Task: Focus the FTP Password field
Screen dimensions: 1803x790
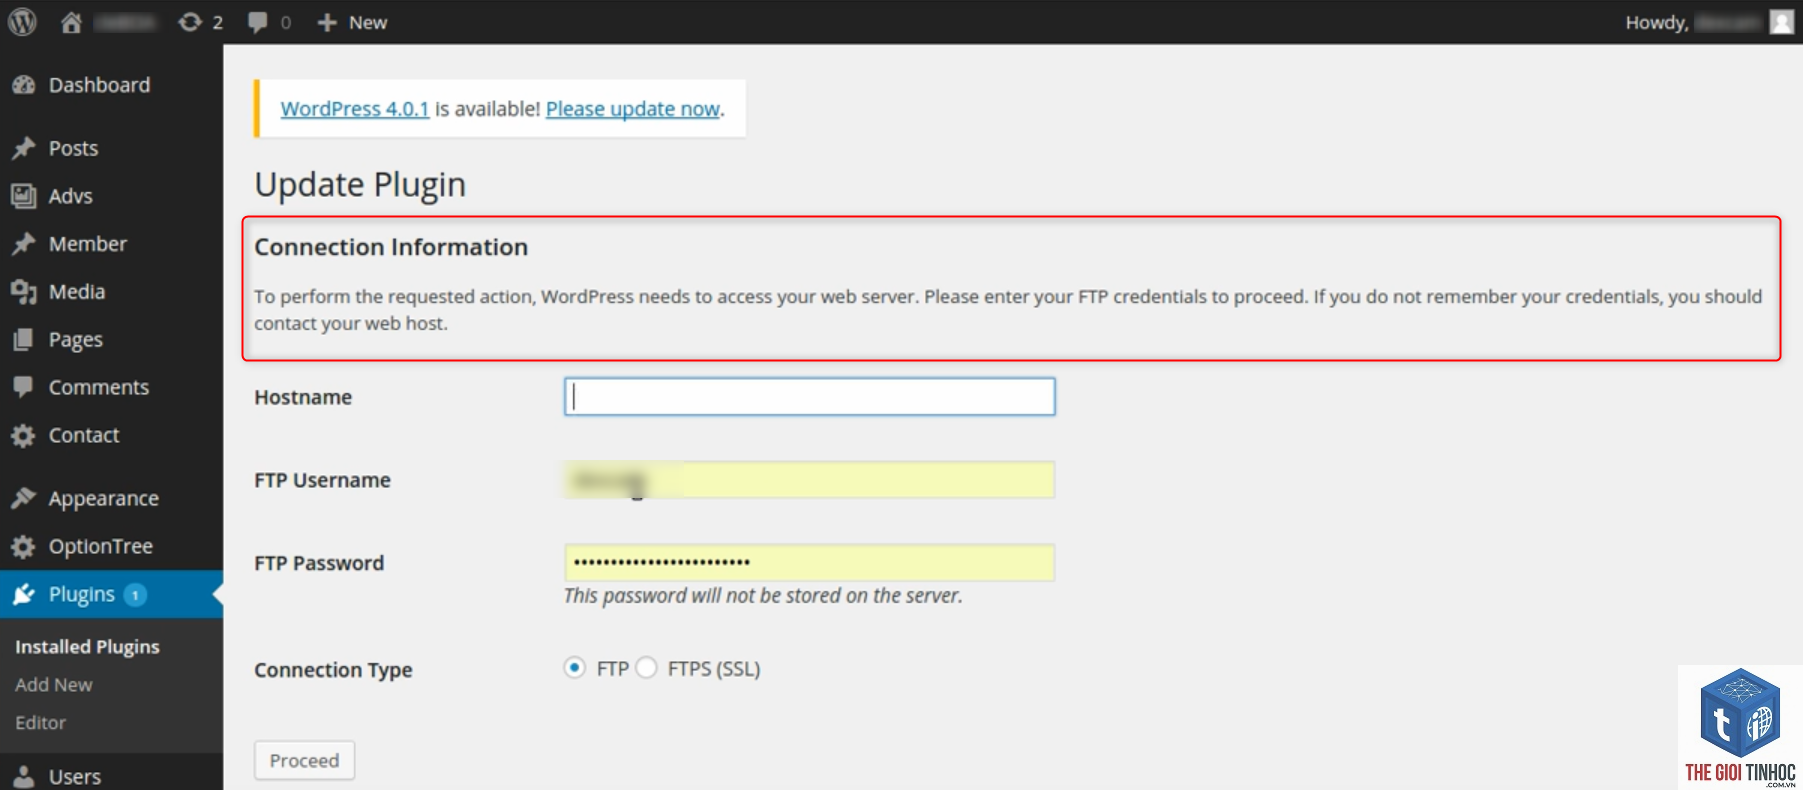Action: click(809, 562)
